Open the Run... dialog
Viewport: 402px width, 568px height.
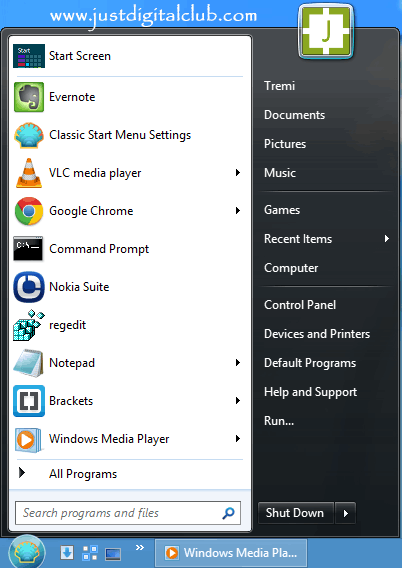click(x=279, y=421)
